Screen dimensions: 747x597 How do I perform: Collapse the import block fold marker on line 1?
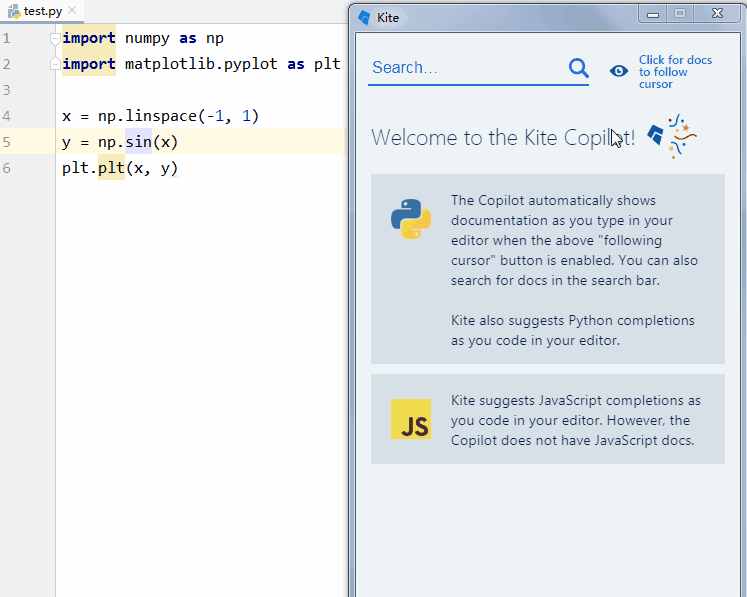55,38
